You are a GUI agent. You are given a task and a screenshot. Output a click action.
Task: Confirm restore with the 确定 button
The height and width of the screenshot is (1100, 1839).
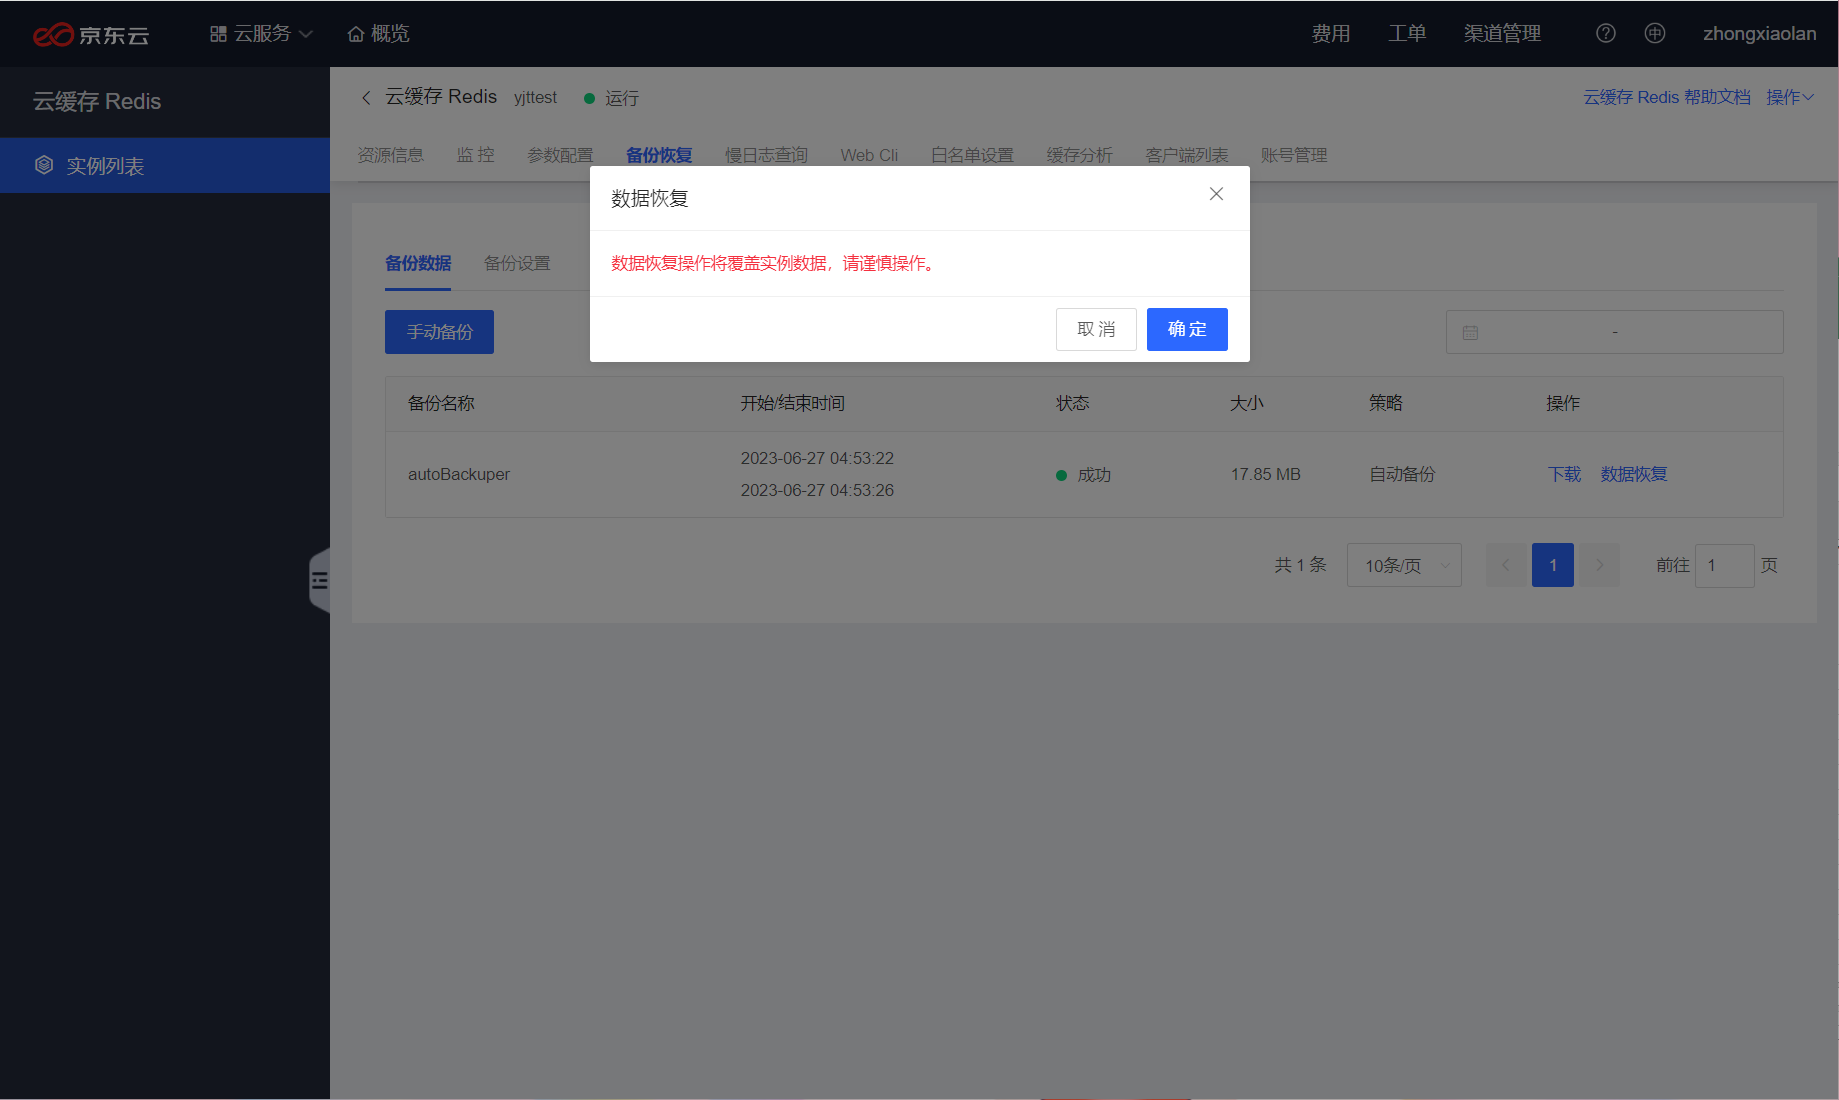pos(1187,329)
